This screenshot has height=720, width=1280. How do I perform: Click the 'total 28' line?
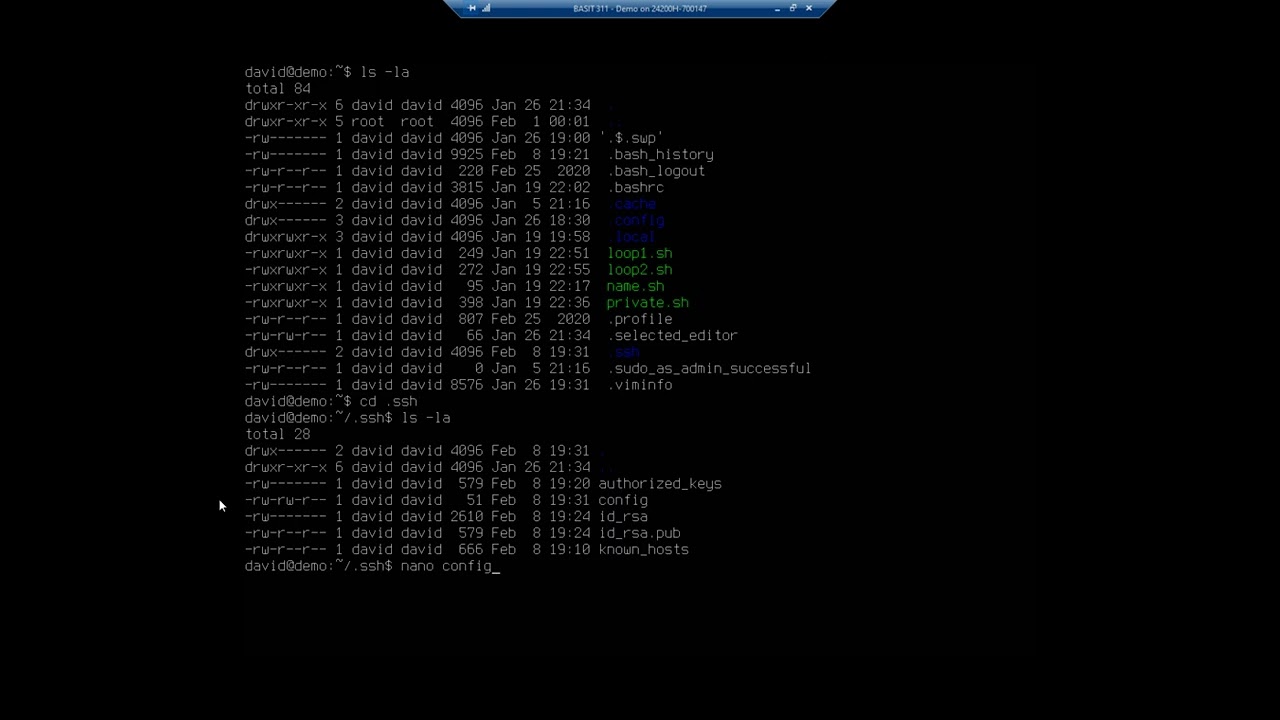point(278,434)
